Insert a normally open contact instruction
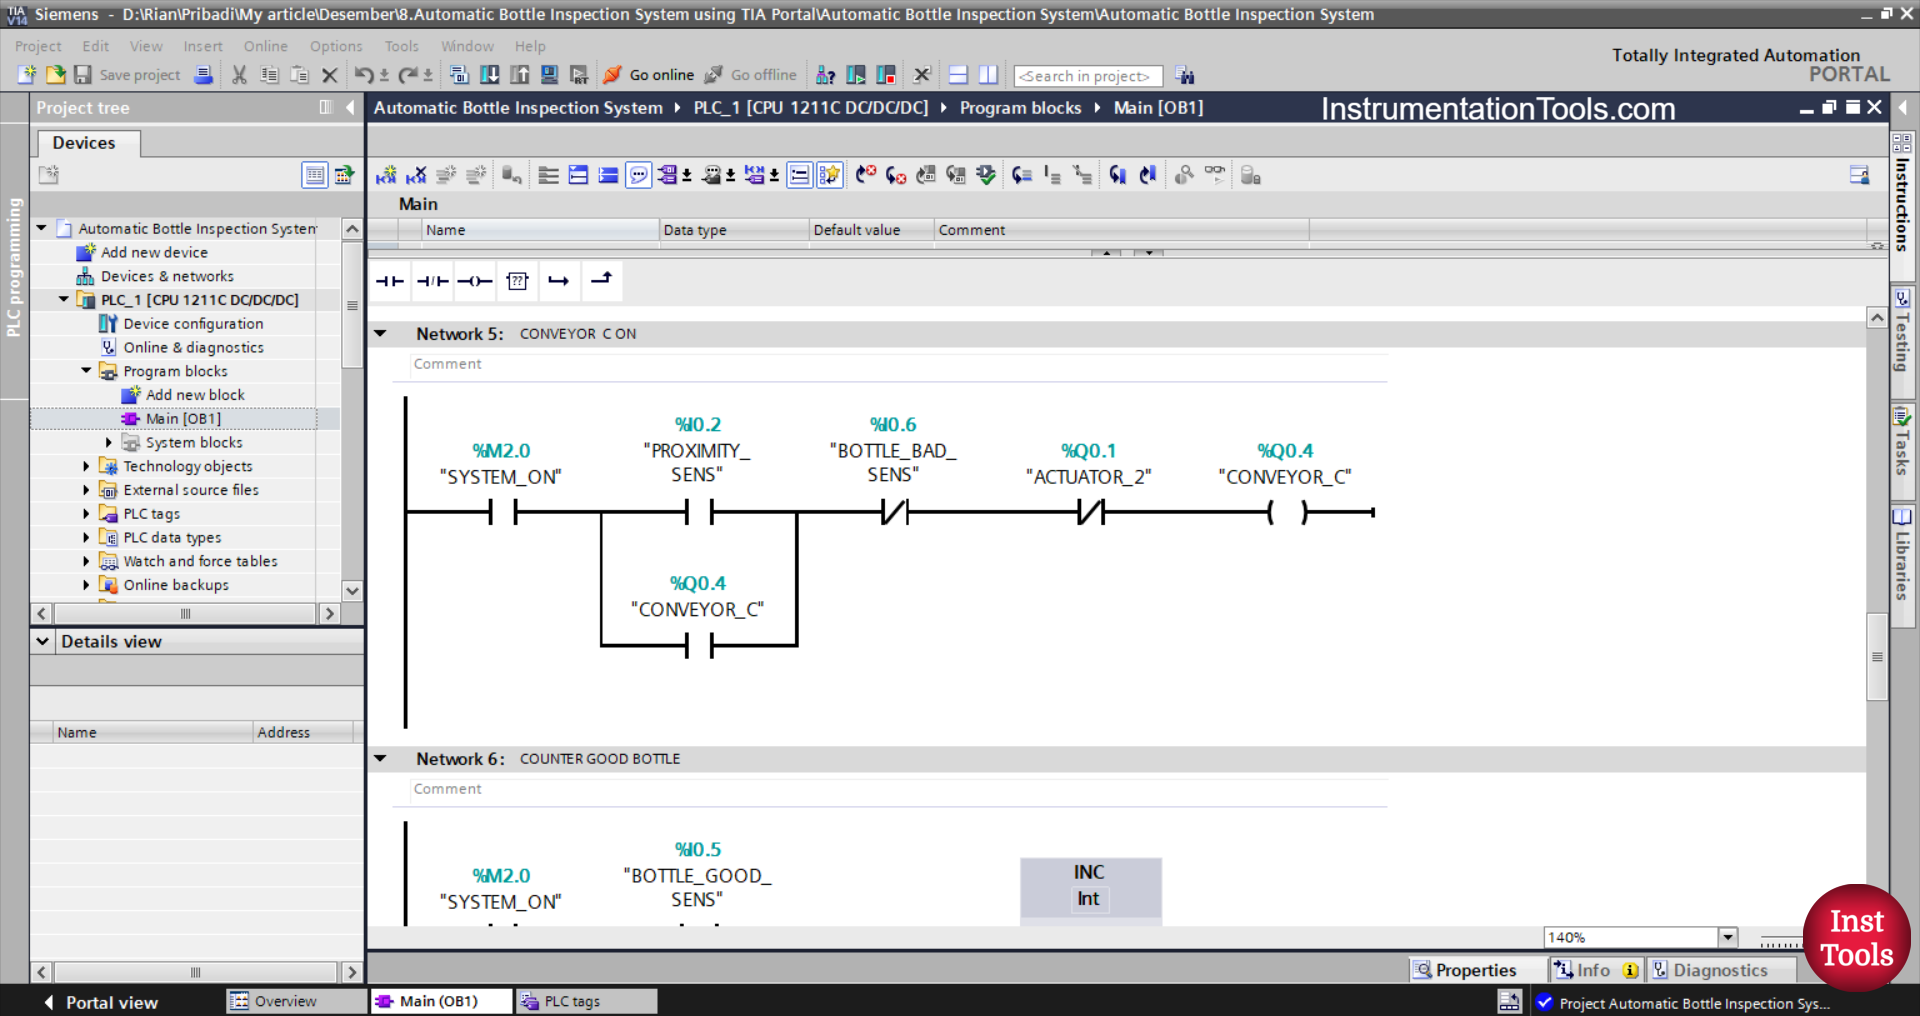This screenshot has width=1920, height=1016. pos(390,281)
